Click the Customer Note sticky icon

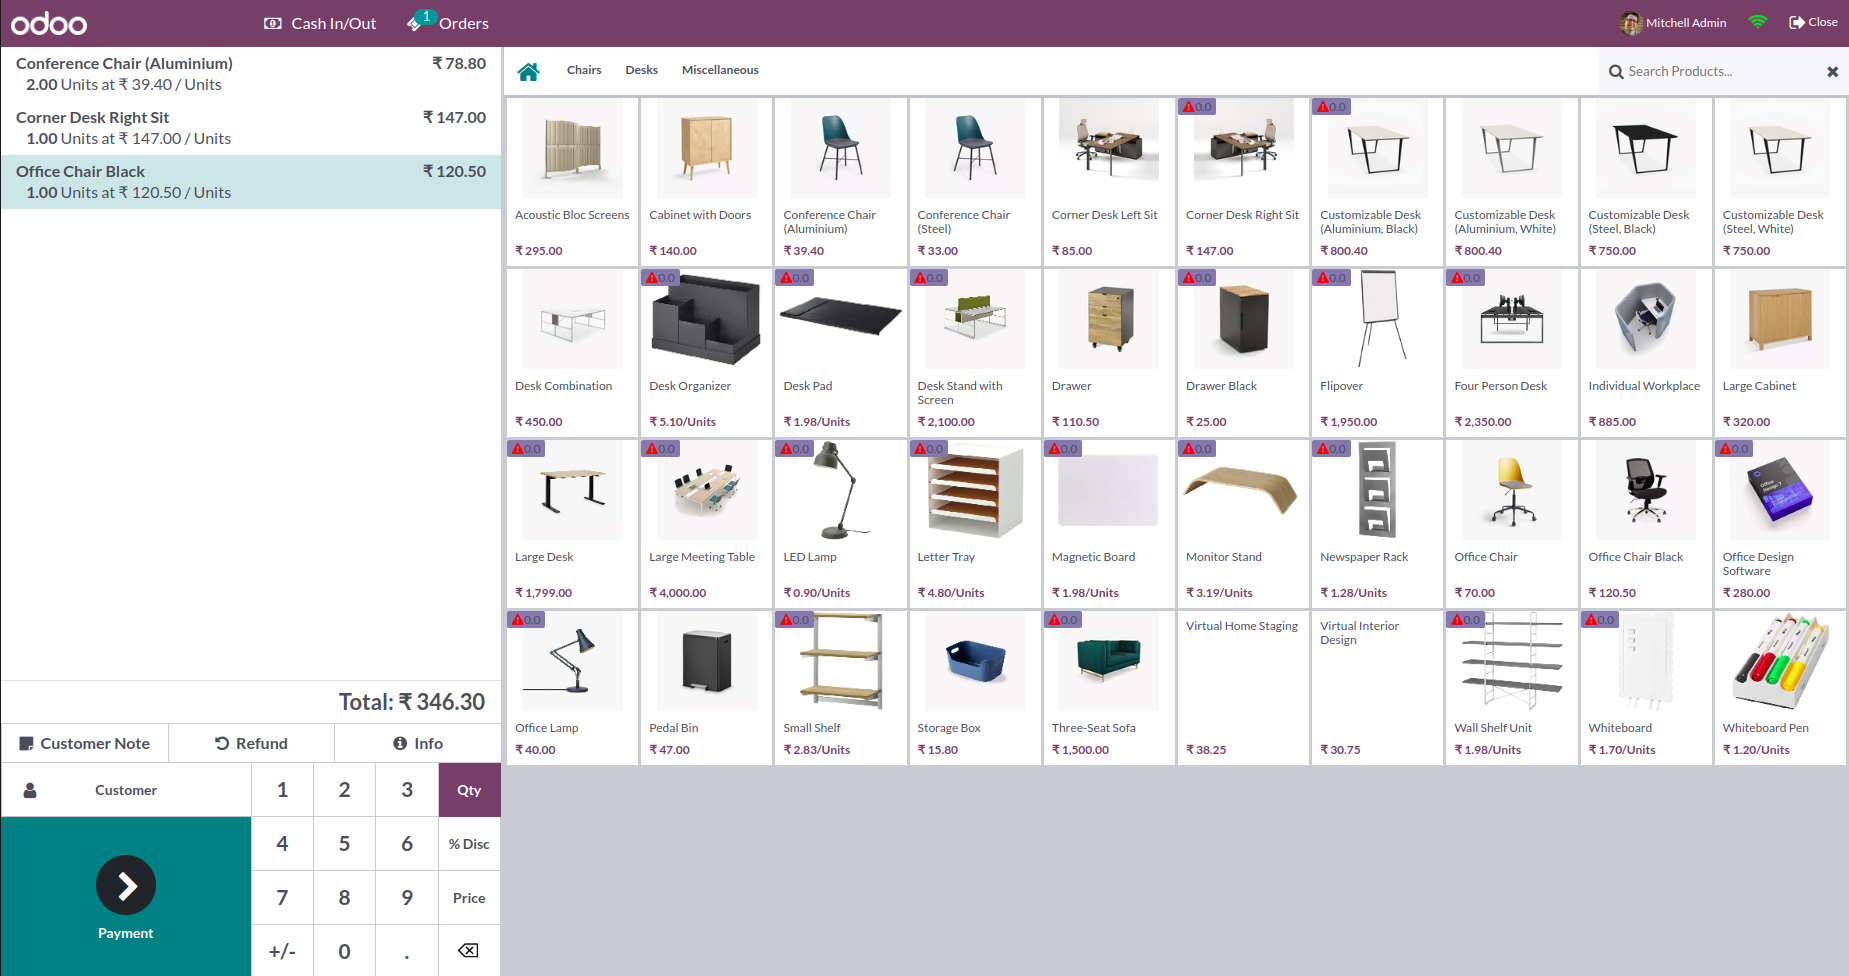tap(27, 744)
